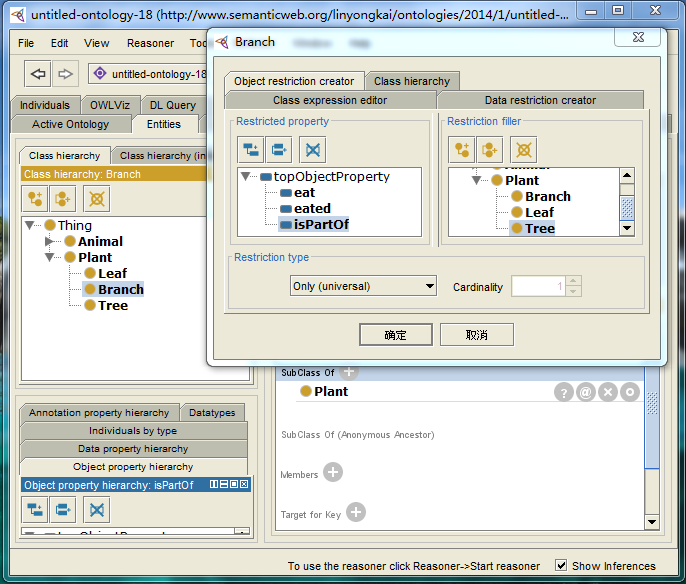The width and height of the screenshot is (686, 584).
Task: Delete class icon in Restriction filler panel
Action: tap(524, 150)
